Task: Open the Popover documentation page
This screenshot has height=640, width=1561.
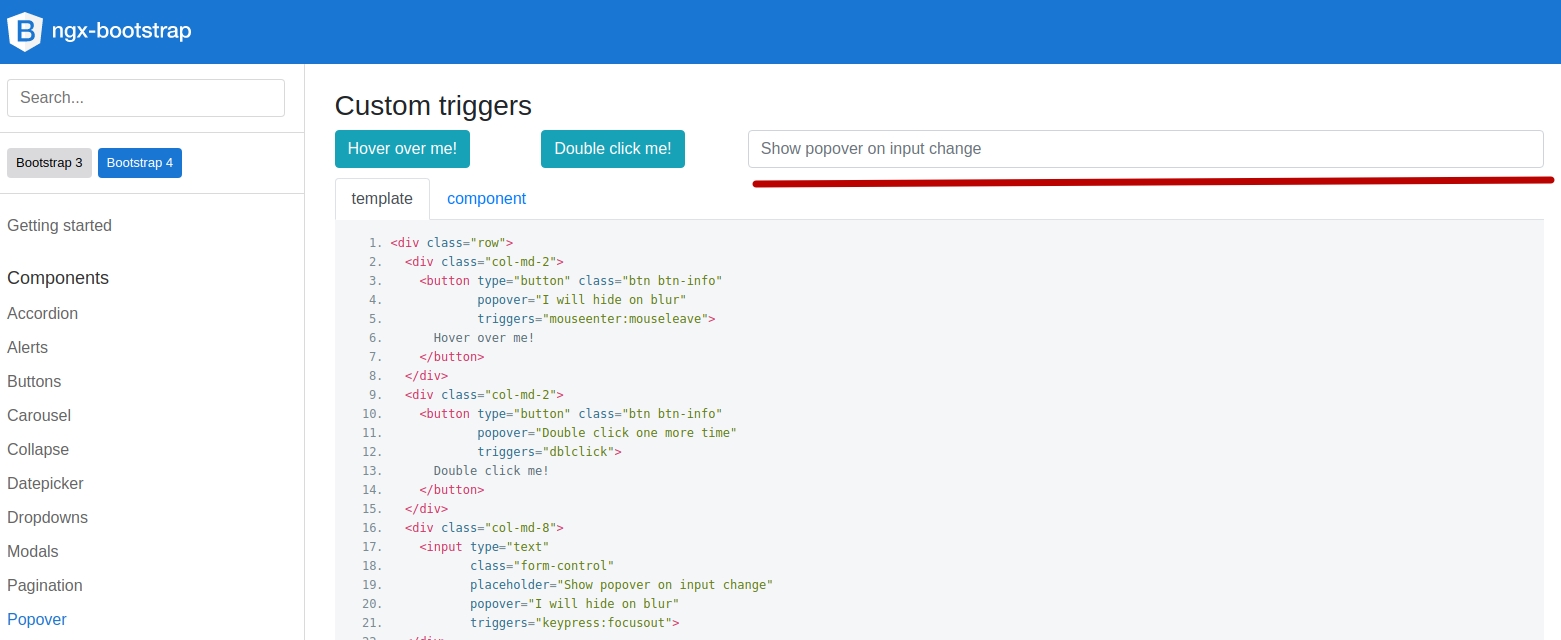Action: point(37,619)
